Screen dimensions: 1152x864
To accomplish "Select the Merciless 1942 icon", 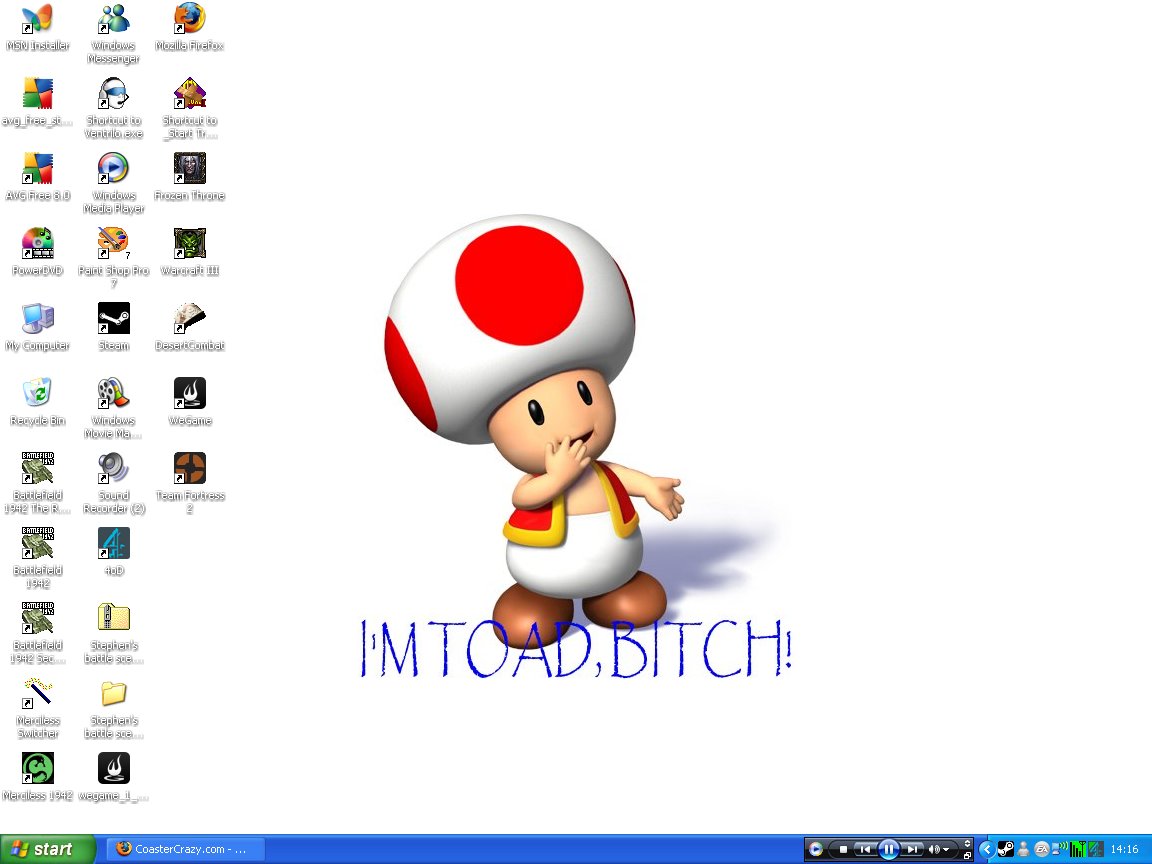I will click(x=37, y=777).
